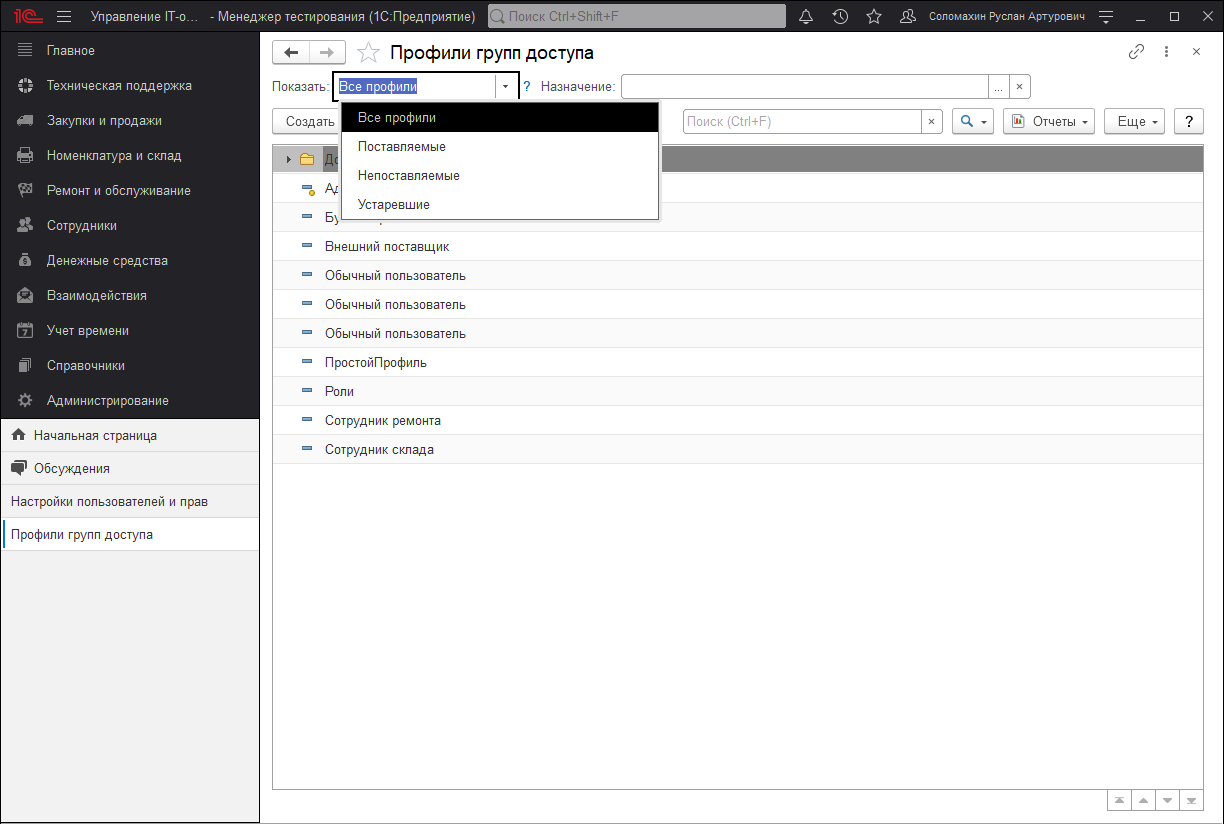Click the back navigation arrow

(x=291, y=53)
